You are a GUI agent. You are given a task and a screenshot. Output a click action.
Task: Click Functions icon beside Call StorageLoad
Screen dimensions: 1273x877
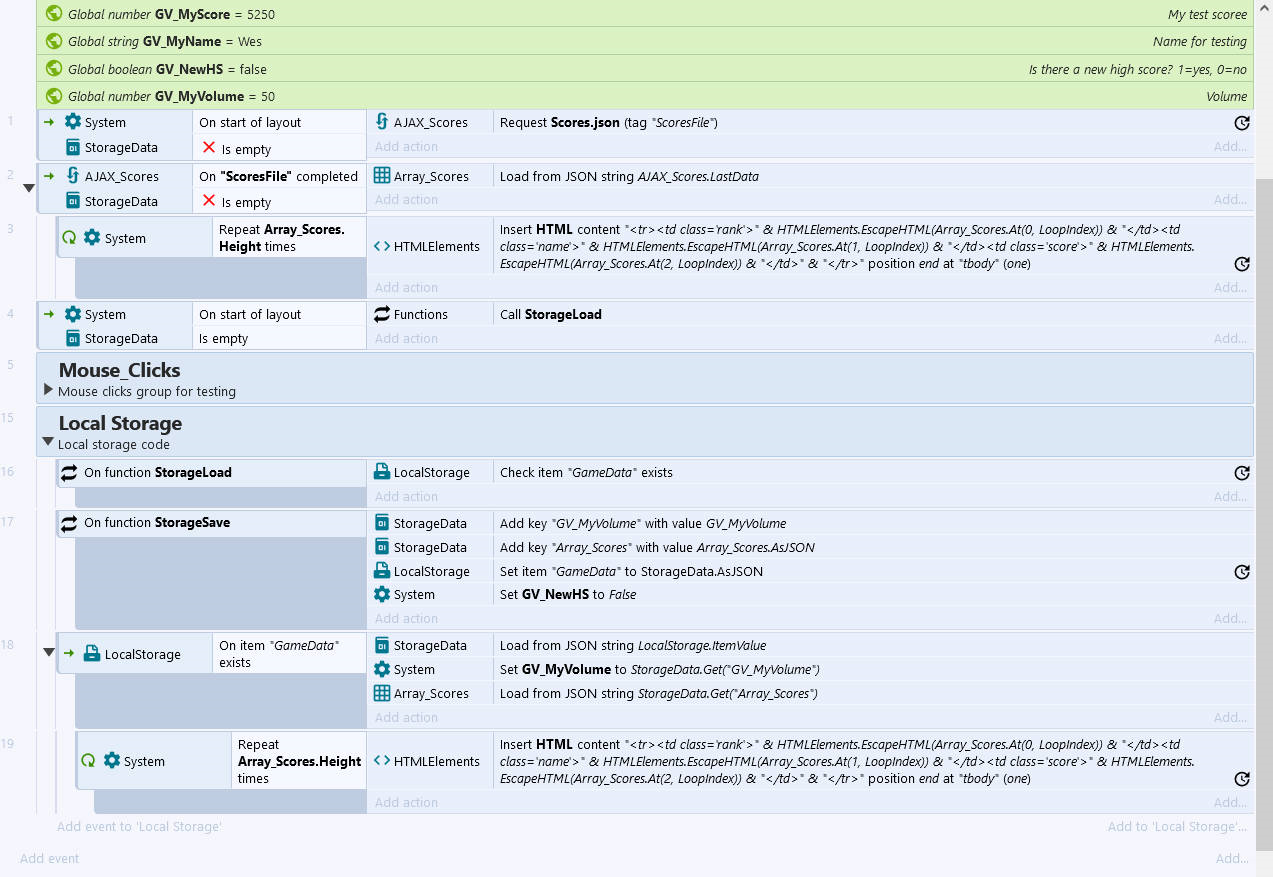pyautogui.click(x=381, y=314)
